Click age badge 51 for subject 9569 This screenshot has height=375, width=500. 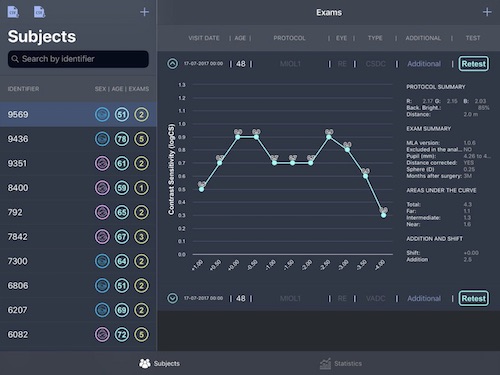coord(122,114)
